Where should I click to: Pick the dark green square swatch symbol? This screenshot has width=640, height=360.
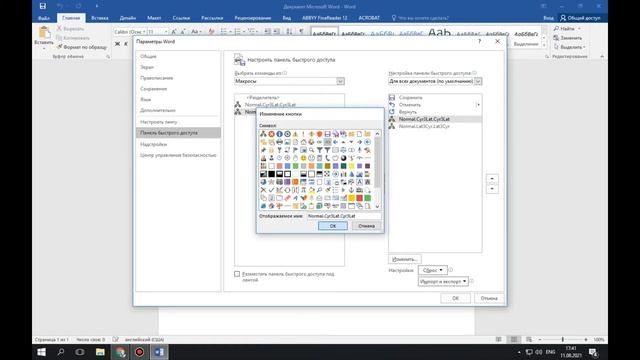343,166
